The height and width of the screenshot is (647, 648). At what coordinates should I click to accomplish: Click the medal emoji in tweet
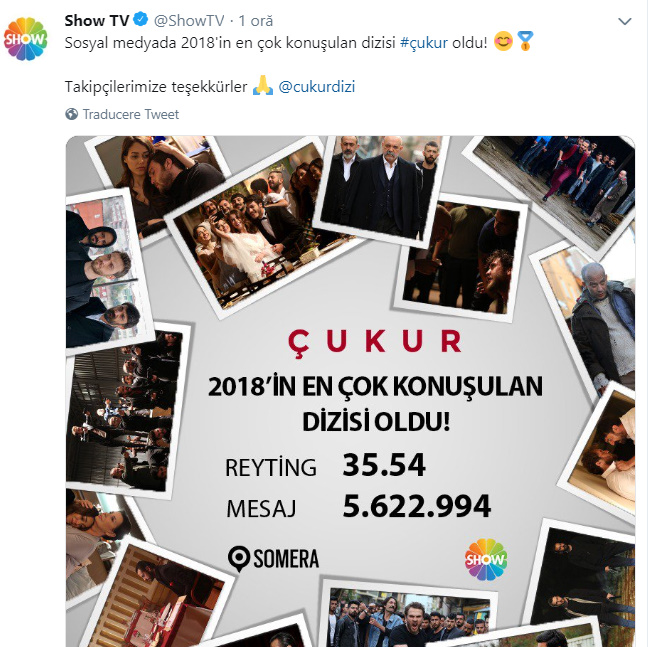525,41
